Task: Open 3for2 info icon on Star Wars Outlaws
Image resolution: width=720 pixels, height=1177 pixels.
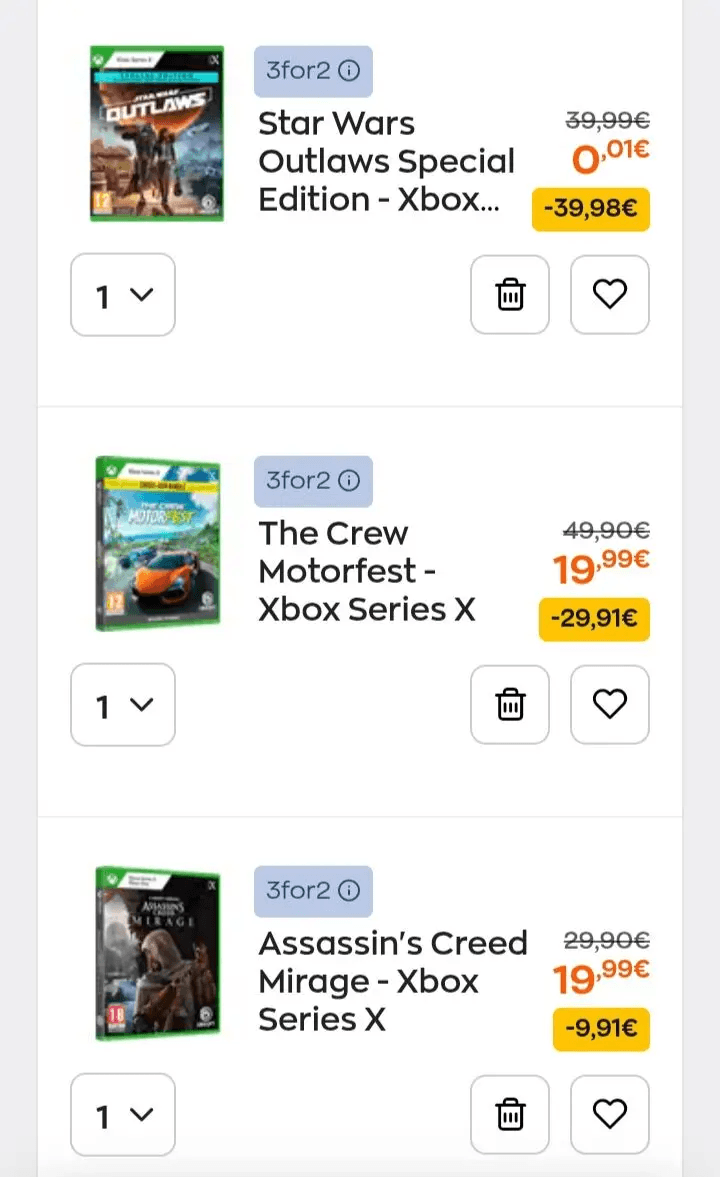Action: [349, 71]
